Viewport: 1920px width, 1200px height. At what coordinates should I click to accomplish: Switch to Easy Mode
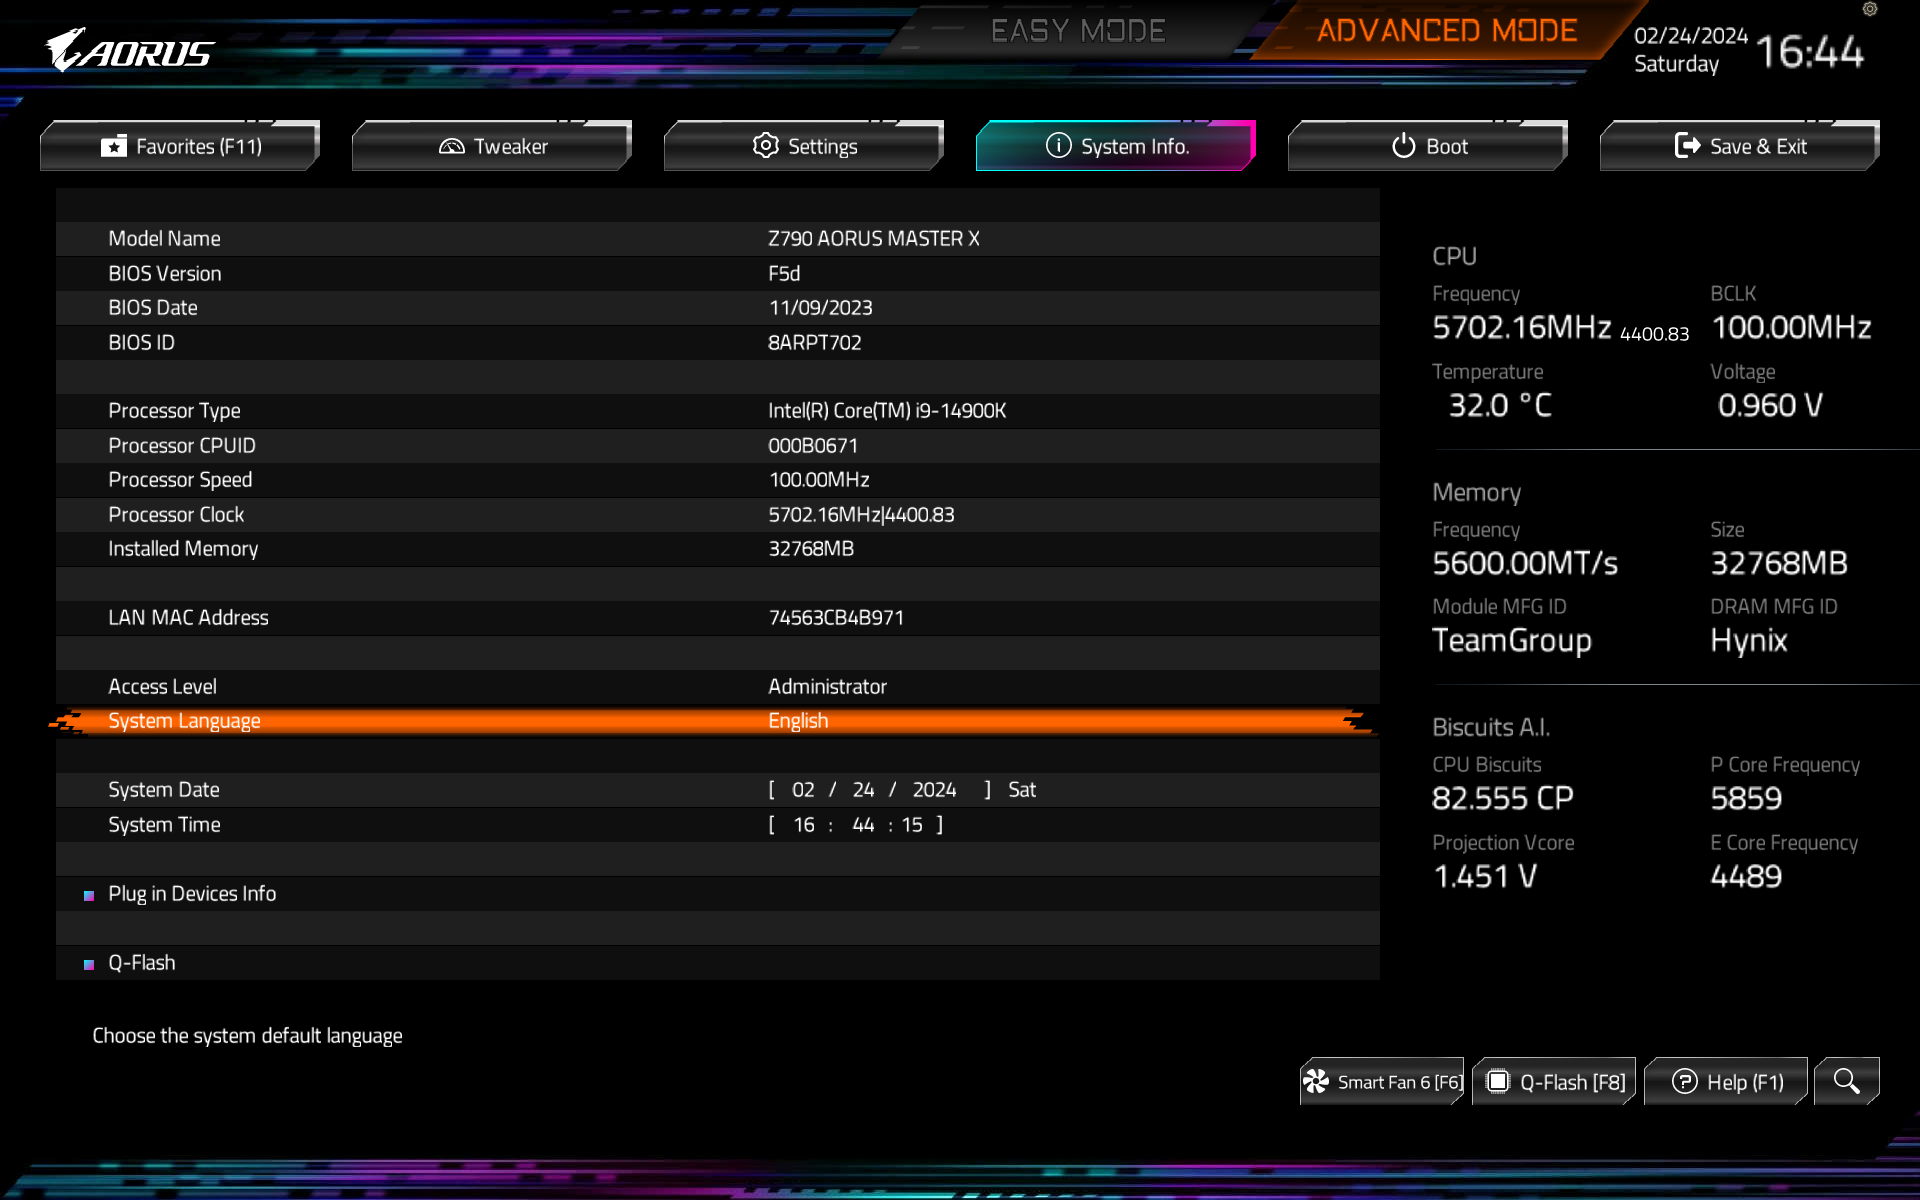click(1077, 31)
